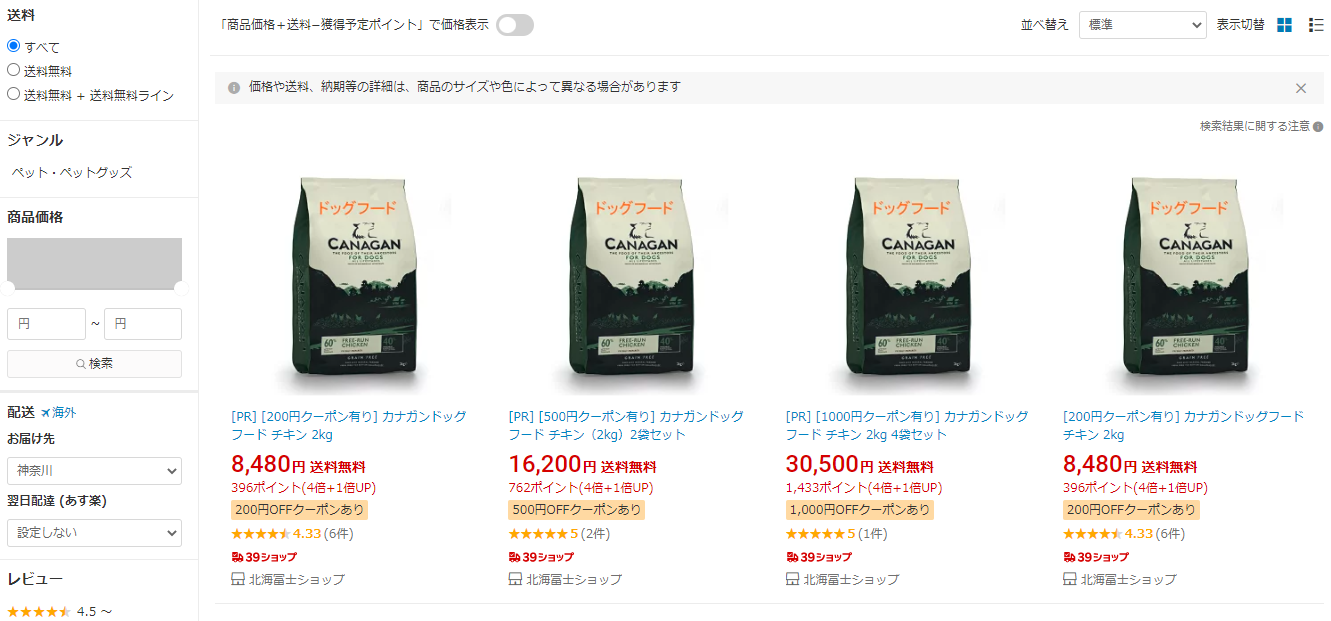Click the right price range slider handle

pyautogui.click(x=181, y=288)
